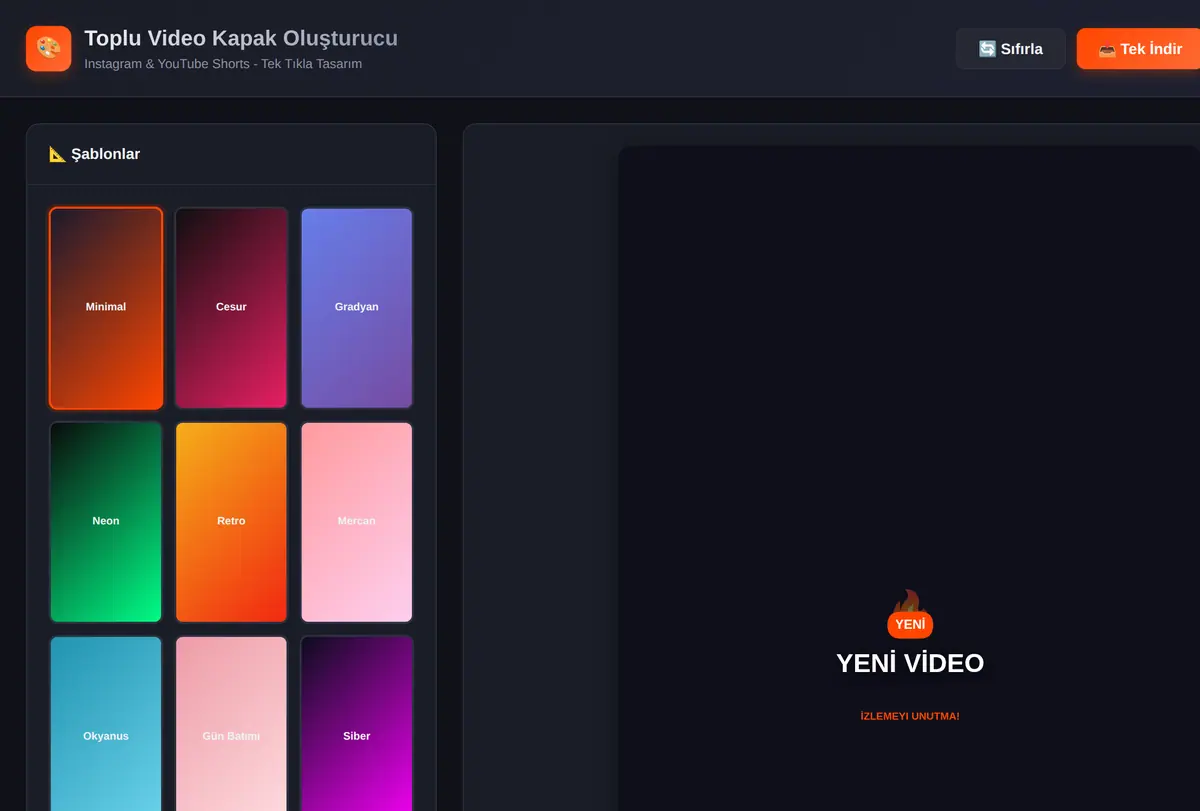The height and width of the screenshot is (811, 1200).
Task: Choose the Cesur template
Action: point(231,308)
